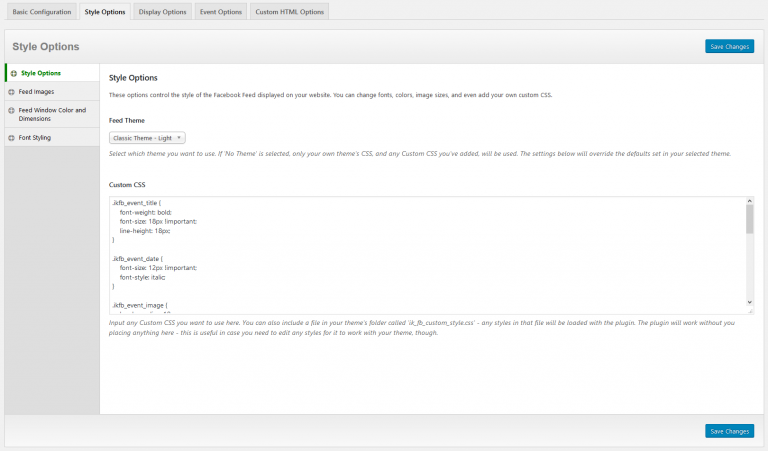Click plus icon next to Feed Images
Viewport: 768px width, 451px height.
coord(11,91)
